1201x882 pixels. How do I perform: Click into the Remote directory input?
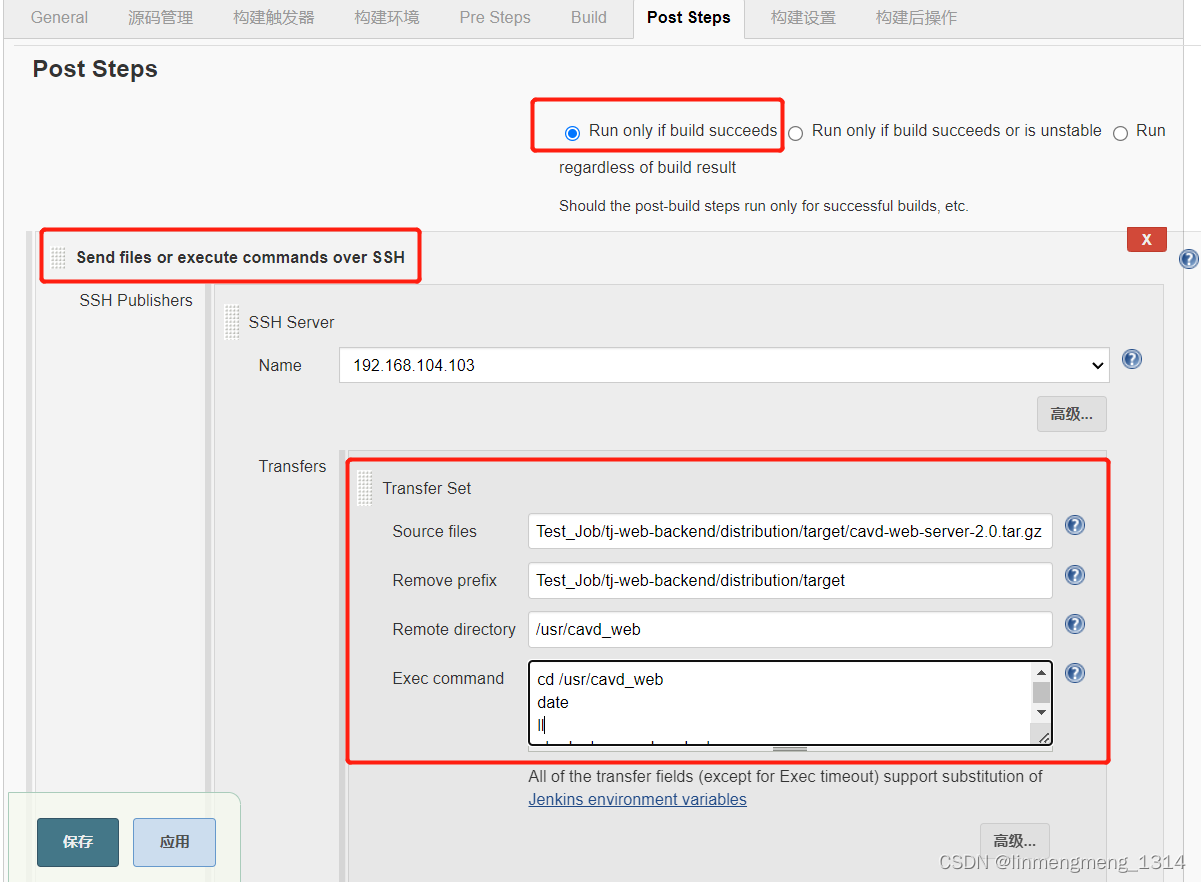pyautogui.click(x=790, y=629)
